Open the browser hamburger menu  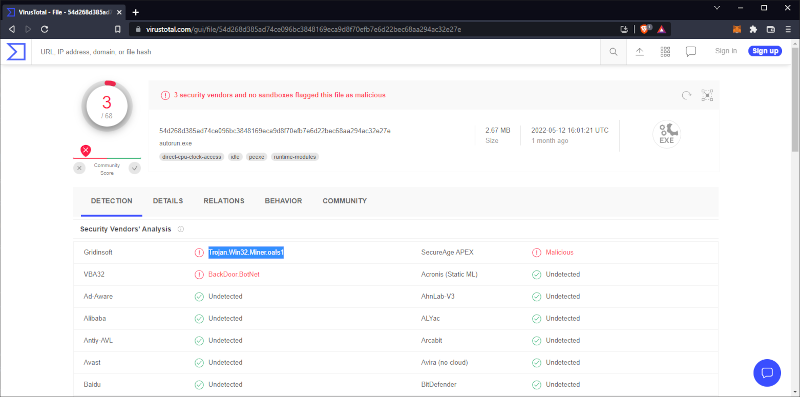788,30
